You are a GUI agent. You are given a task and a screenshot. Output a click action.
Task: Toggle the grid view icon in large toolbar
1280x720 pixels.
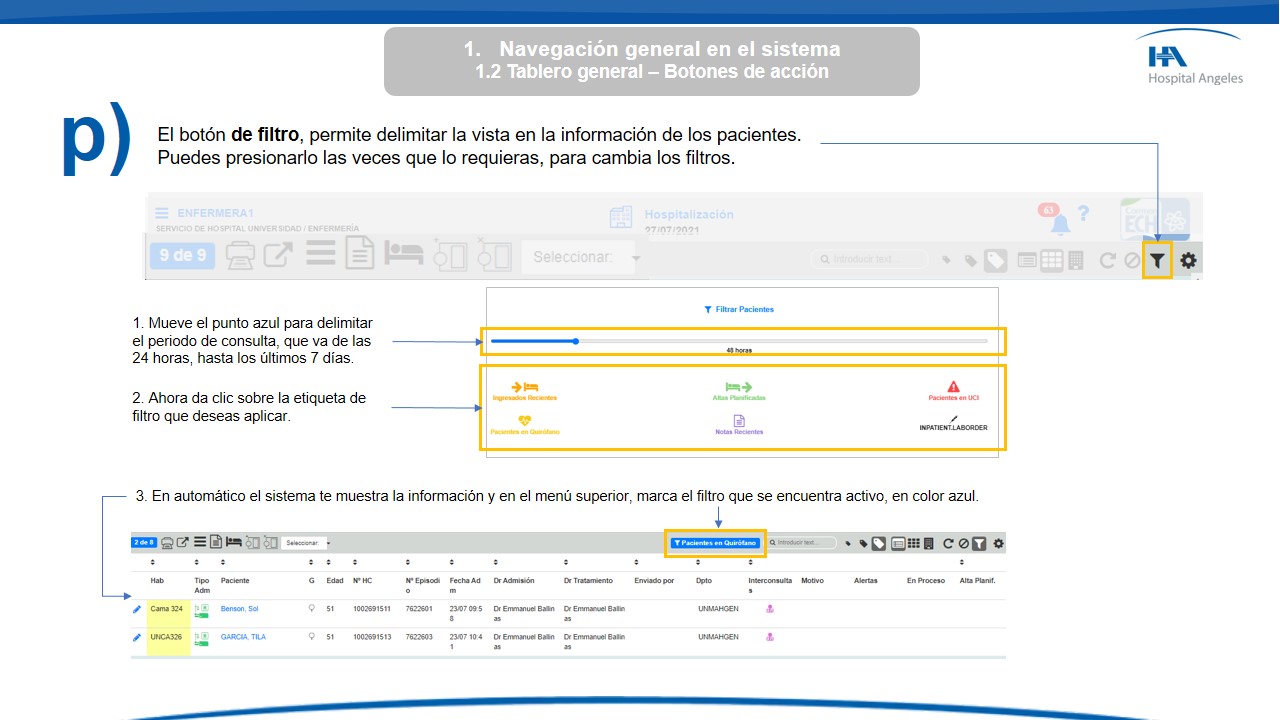coord(1051,260)
